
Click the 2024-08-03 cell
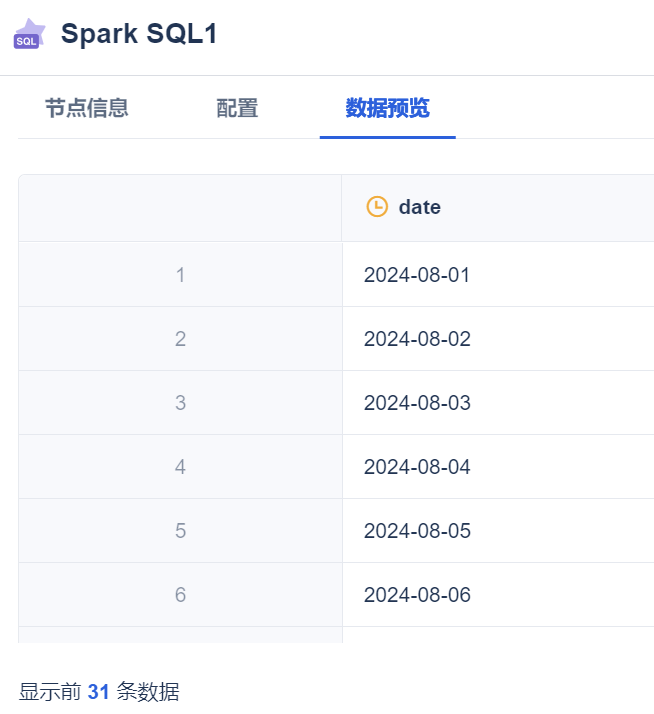pos(417,403)
